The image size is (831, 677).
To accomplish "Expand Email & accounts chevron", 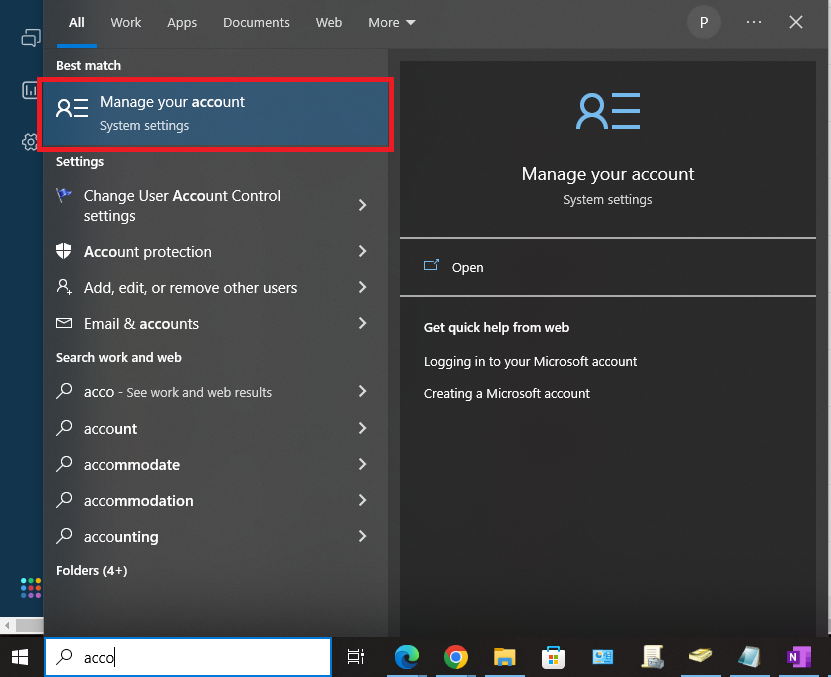I will [363, 323].
